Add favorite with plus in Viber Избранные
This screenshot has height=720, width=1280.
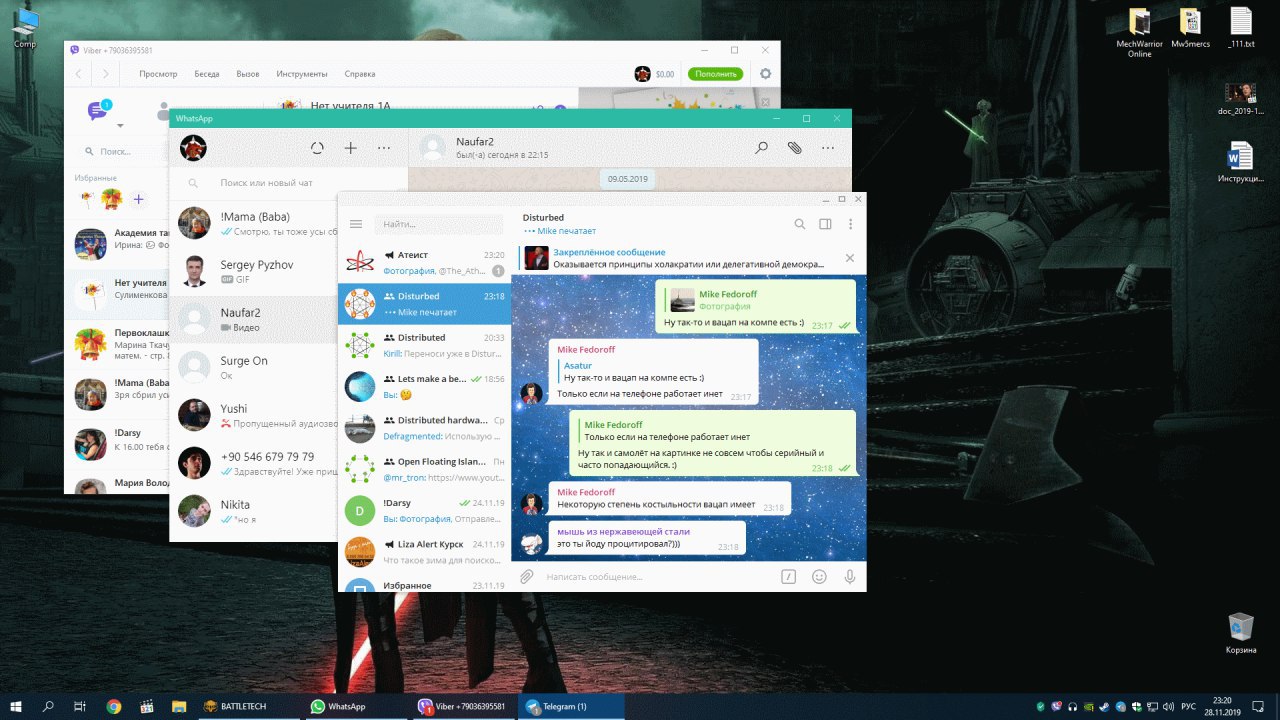(x=138, y=200)
